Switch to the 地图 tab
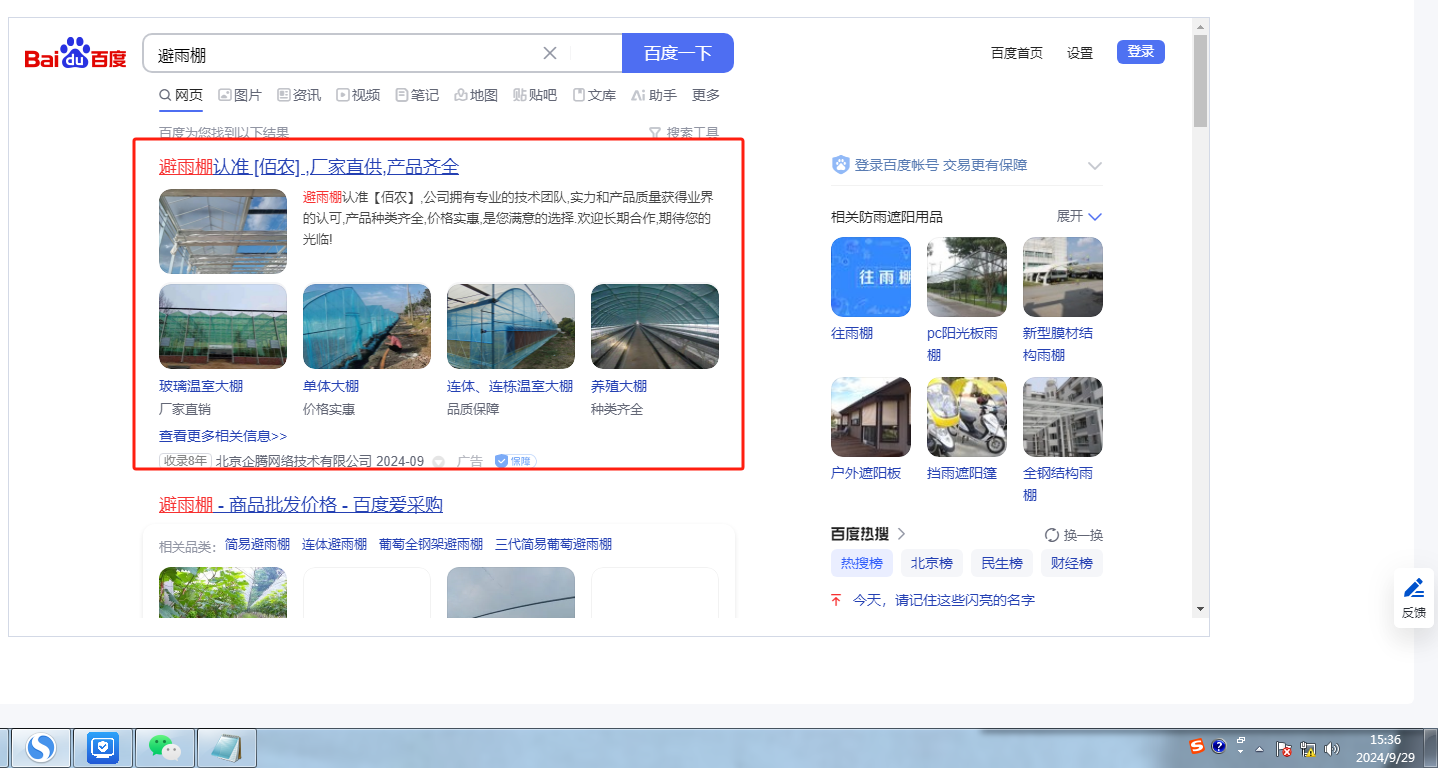 [476, 95]
